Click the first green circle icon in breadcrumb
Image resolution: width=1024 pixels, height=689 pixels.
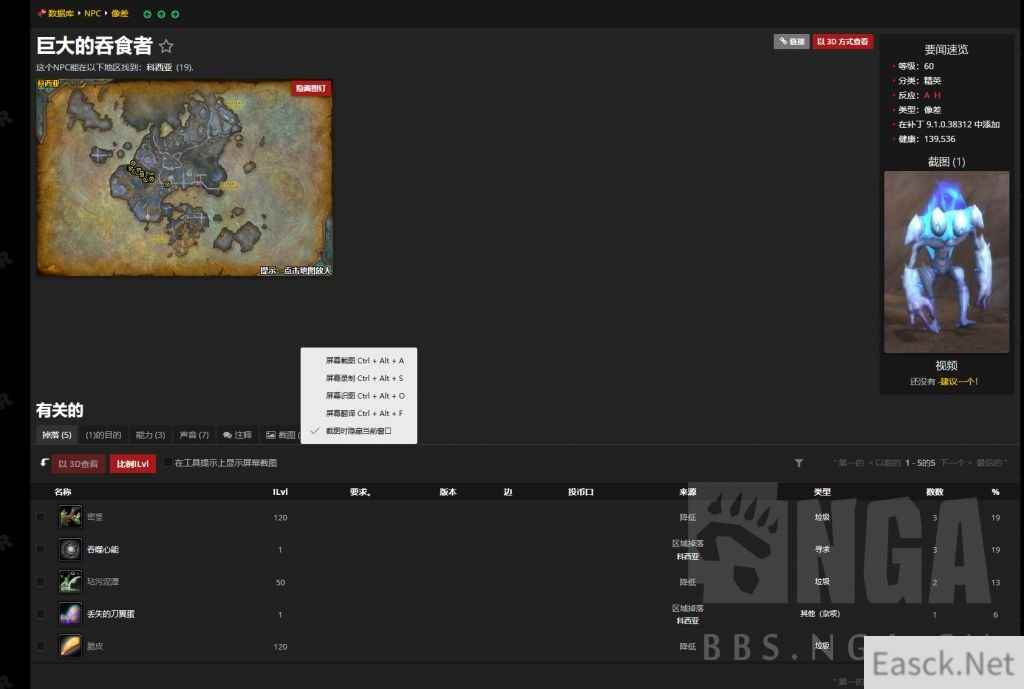pos(147,14)
